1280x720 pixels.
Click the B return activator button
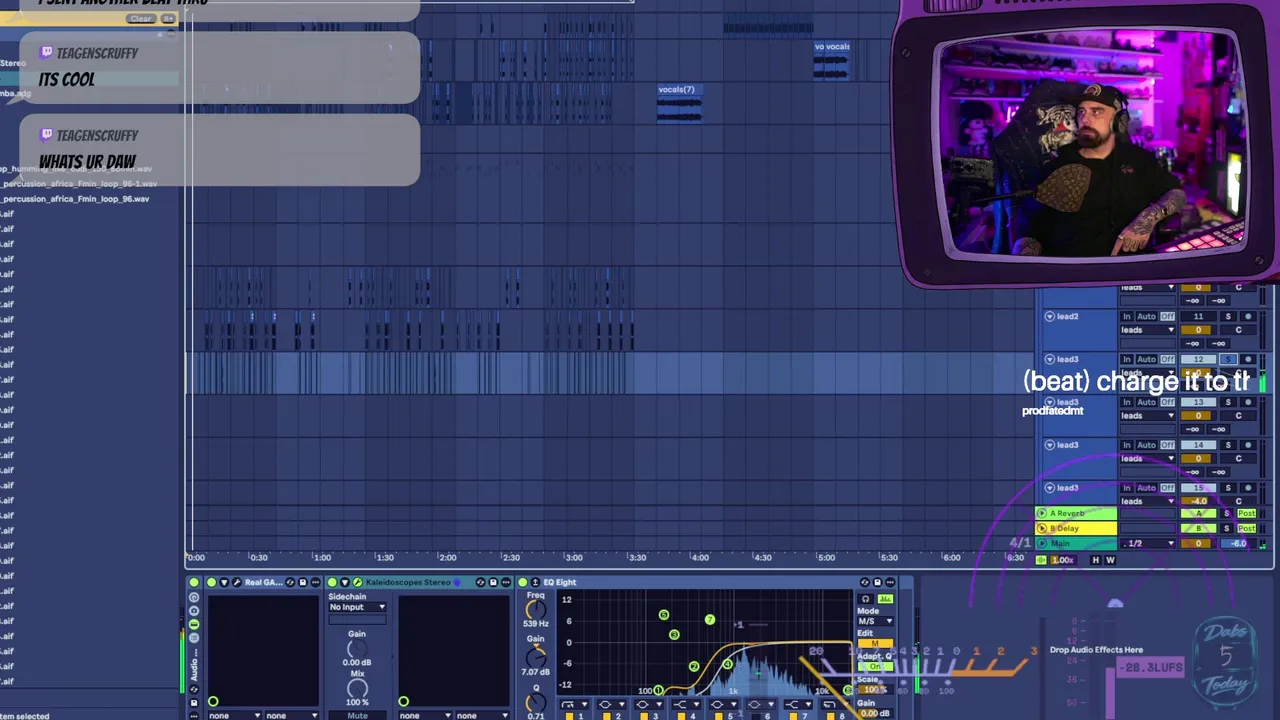tap(1198, 528)
